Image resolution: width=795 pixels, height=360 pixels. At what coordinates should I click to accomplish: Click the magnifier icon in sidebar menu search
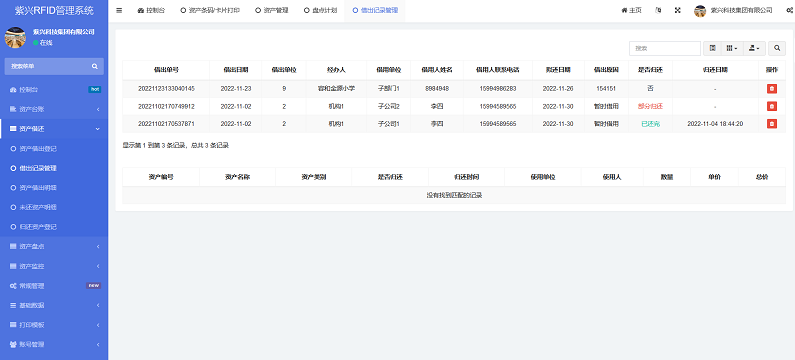pyautogui.click(x=95, y=66)
